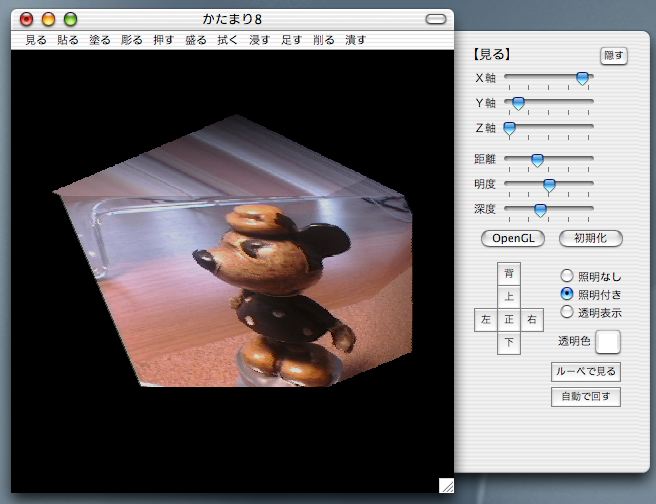Click the green zoom window button
656x504 pixels.
pos(71,19)
